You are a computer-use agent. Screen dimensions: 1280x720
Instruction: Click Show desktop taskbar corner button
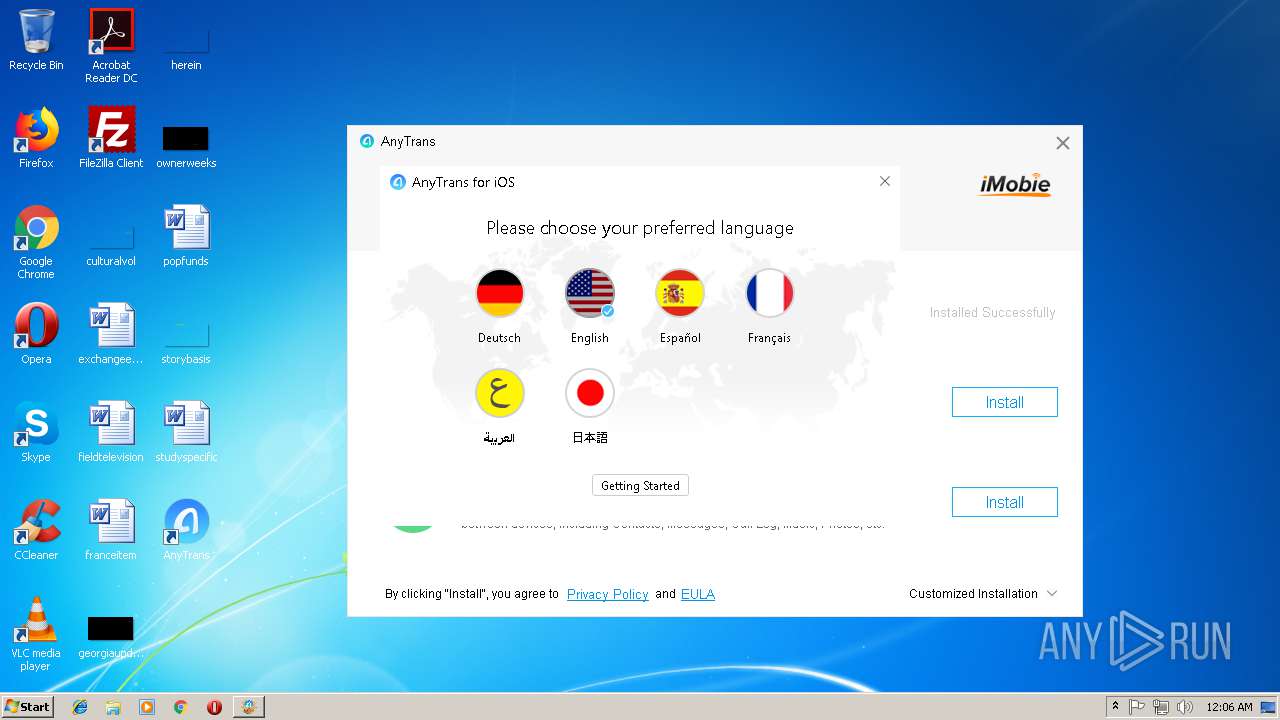pos(1270,707)
